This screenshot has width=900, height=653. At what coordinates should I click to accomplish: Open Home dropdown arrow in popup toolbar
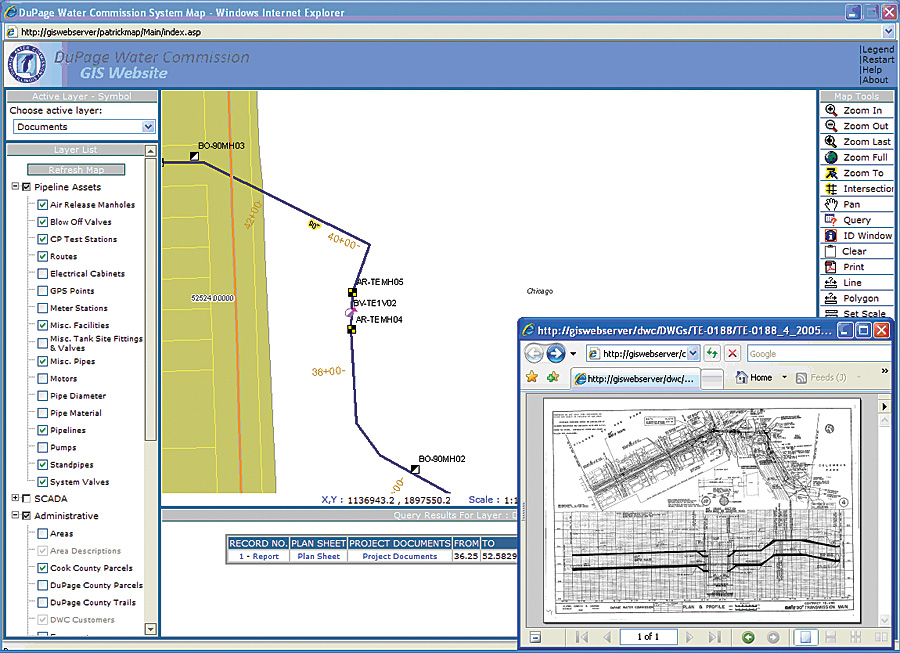tap(784, 378)
